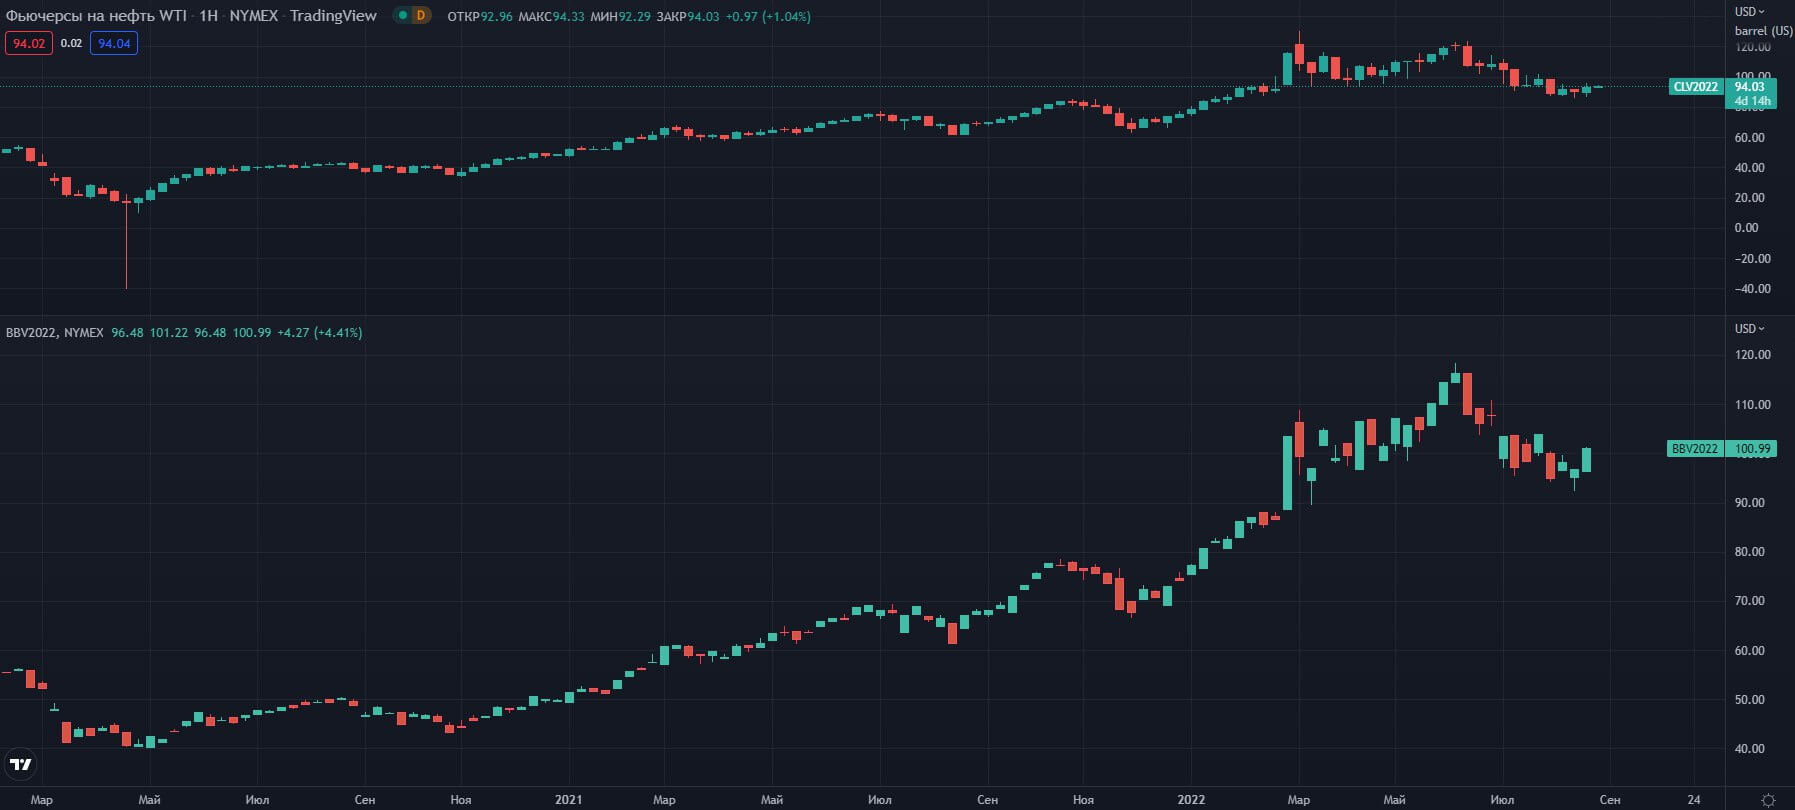This screenshot has height=810, width=1795.
Task: Click the 110.00 price axis label
Action: coord(1752,404)
